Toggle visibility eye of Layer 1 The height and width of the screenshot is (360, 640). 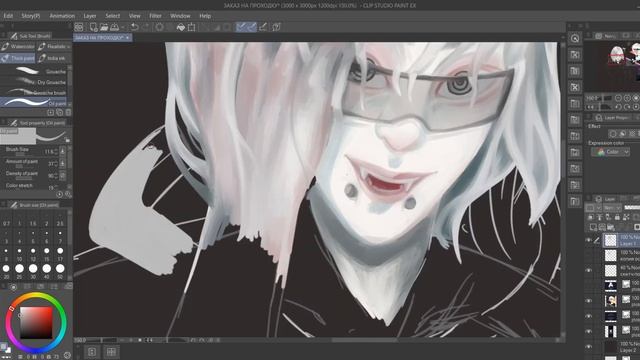pyautogui.click(x=589, y=240)
